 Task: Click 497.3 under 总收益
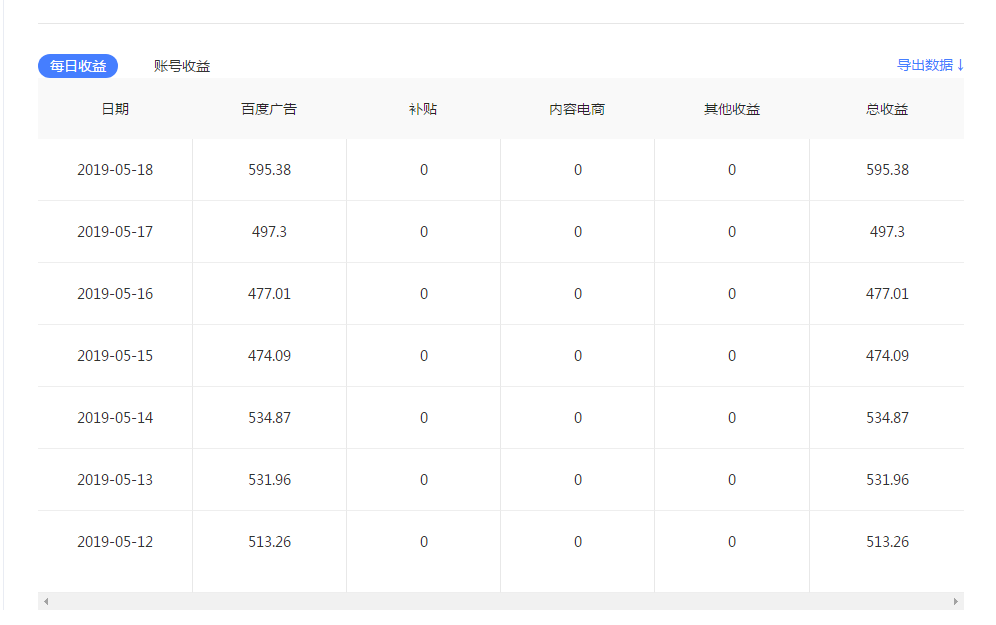click(x=887, y=232)
